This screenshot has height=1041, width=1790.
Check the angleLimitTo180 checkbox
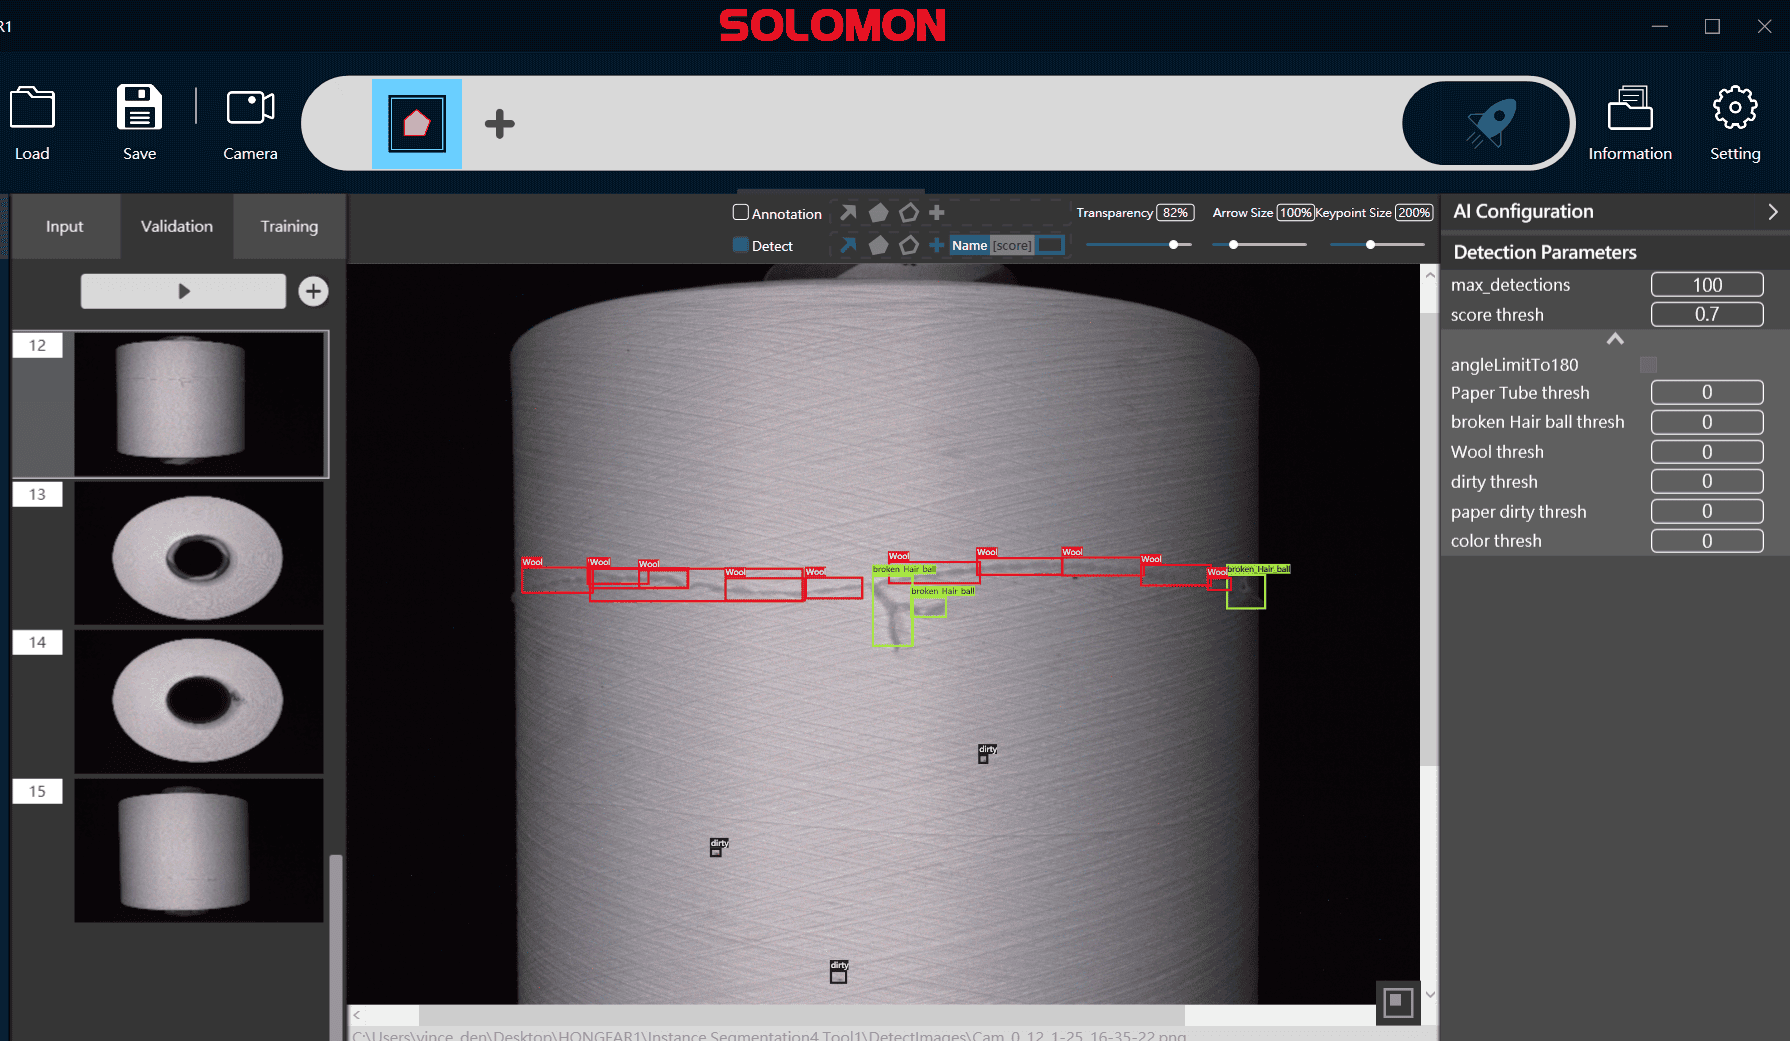tap(1648, 365)
